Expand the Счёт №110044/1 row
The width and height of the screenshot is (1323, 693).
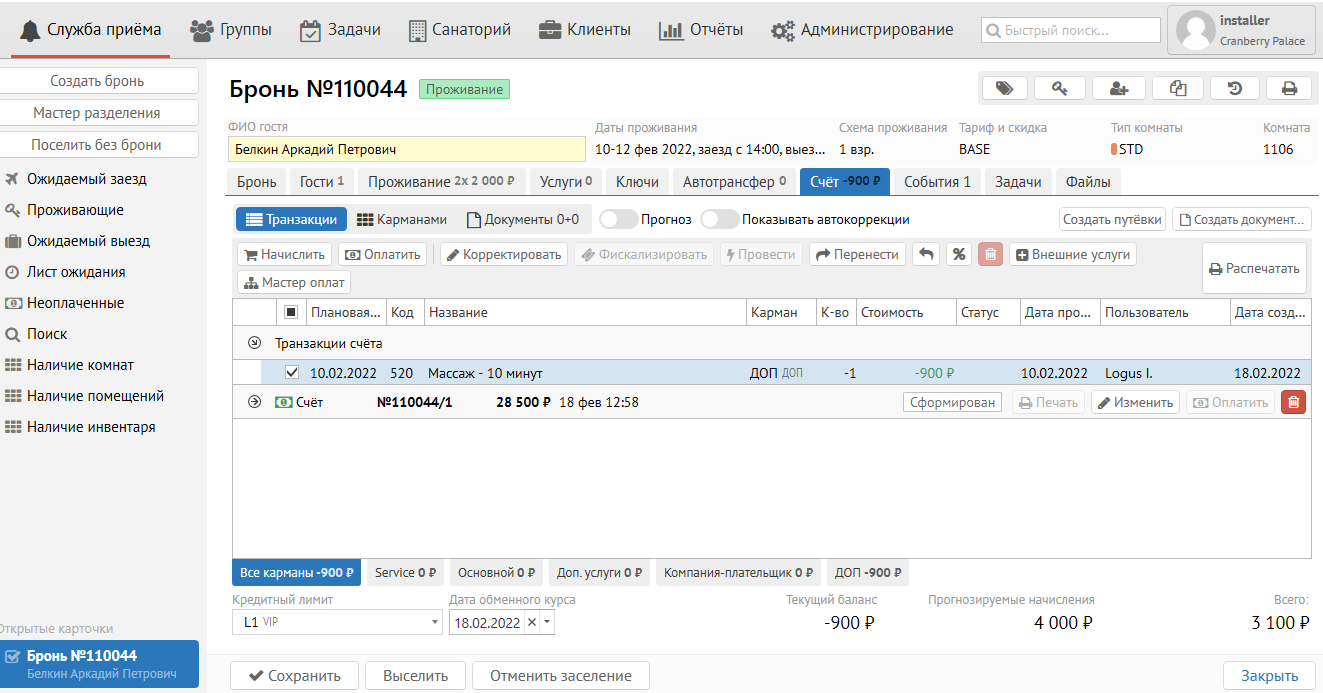coord(254,402)
